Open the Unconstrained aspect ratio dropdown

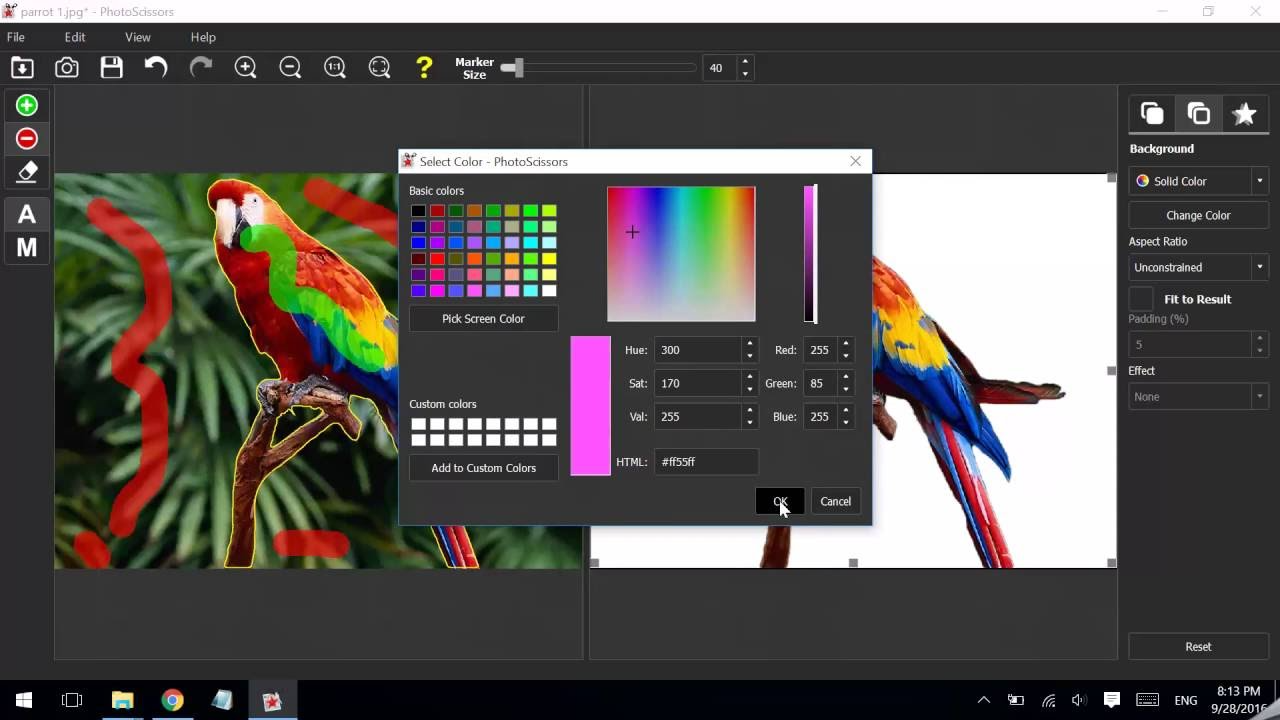pyautogui.click(x=1198, y=267)
